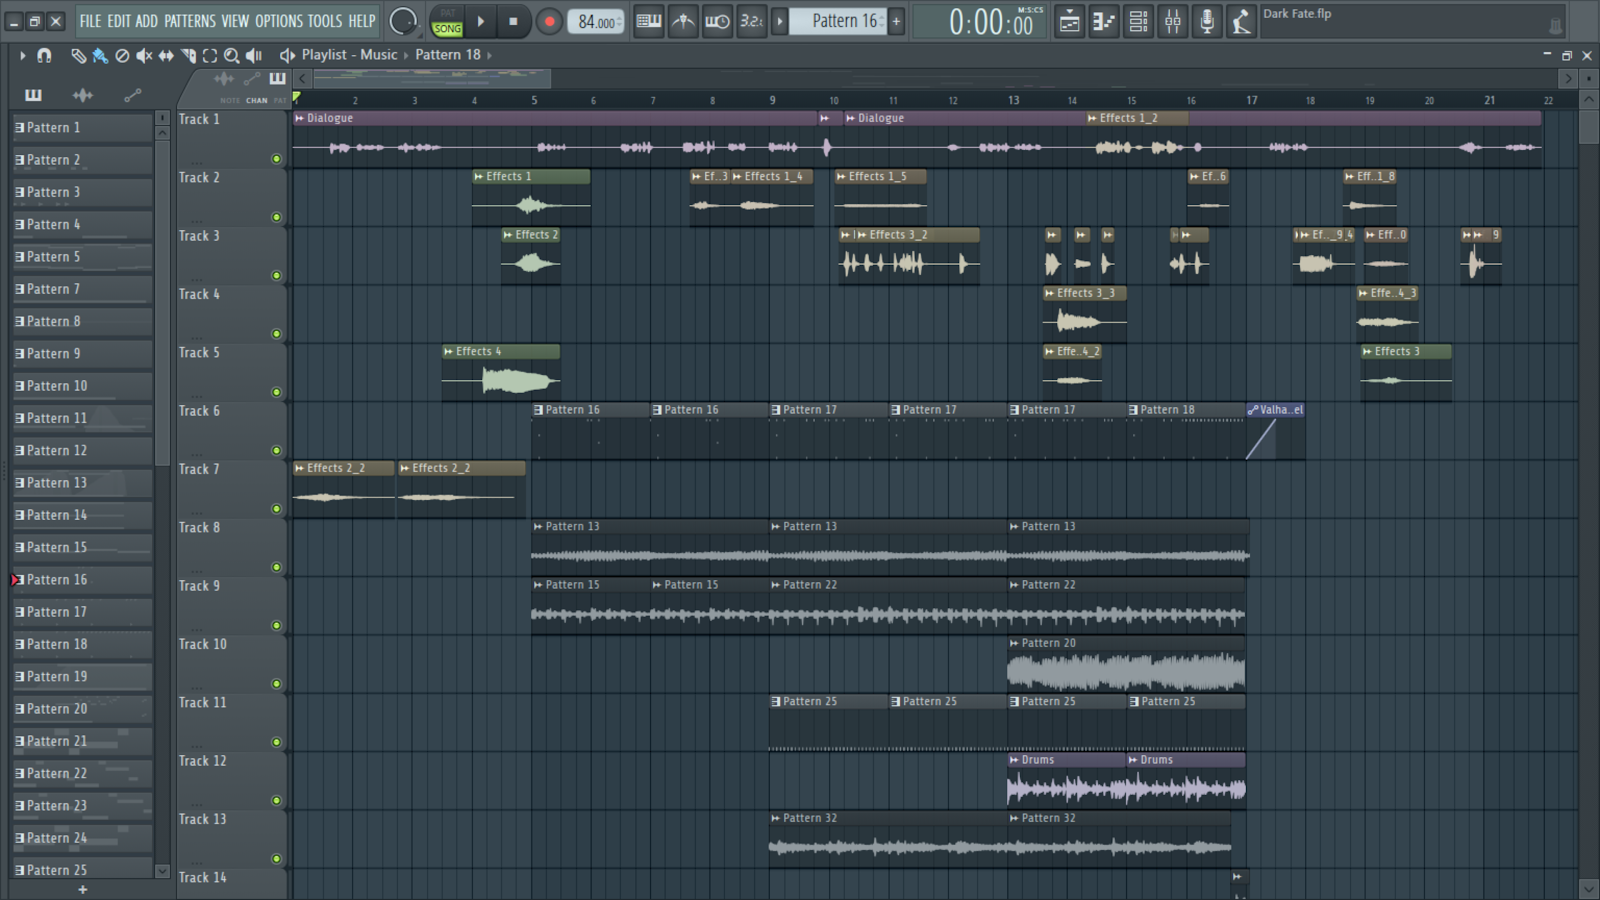Open the TOOLS menu
Viewport: 1600px width, 900px height.
(325, 21)
